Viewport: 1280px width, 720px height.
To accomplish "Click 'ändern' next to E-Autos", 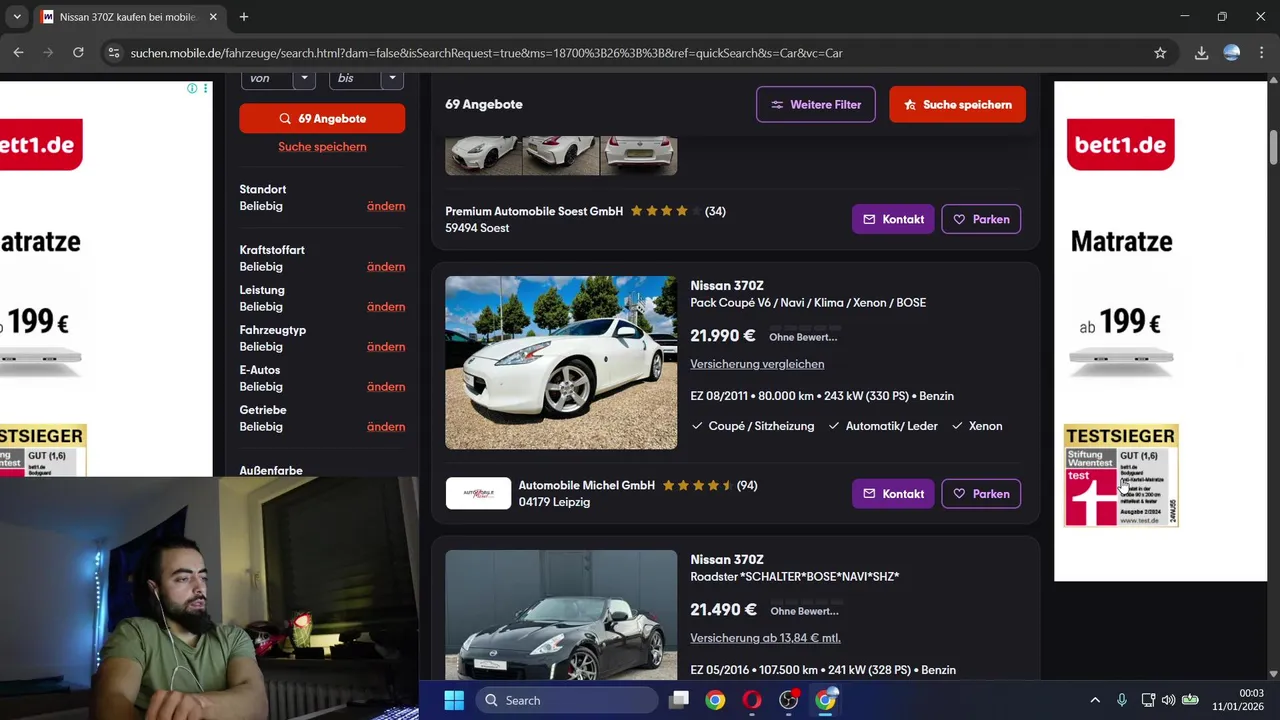I will [386, 387].
